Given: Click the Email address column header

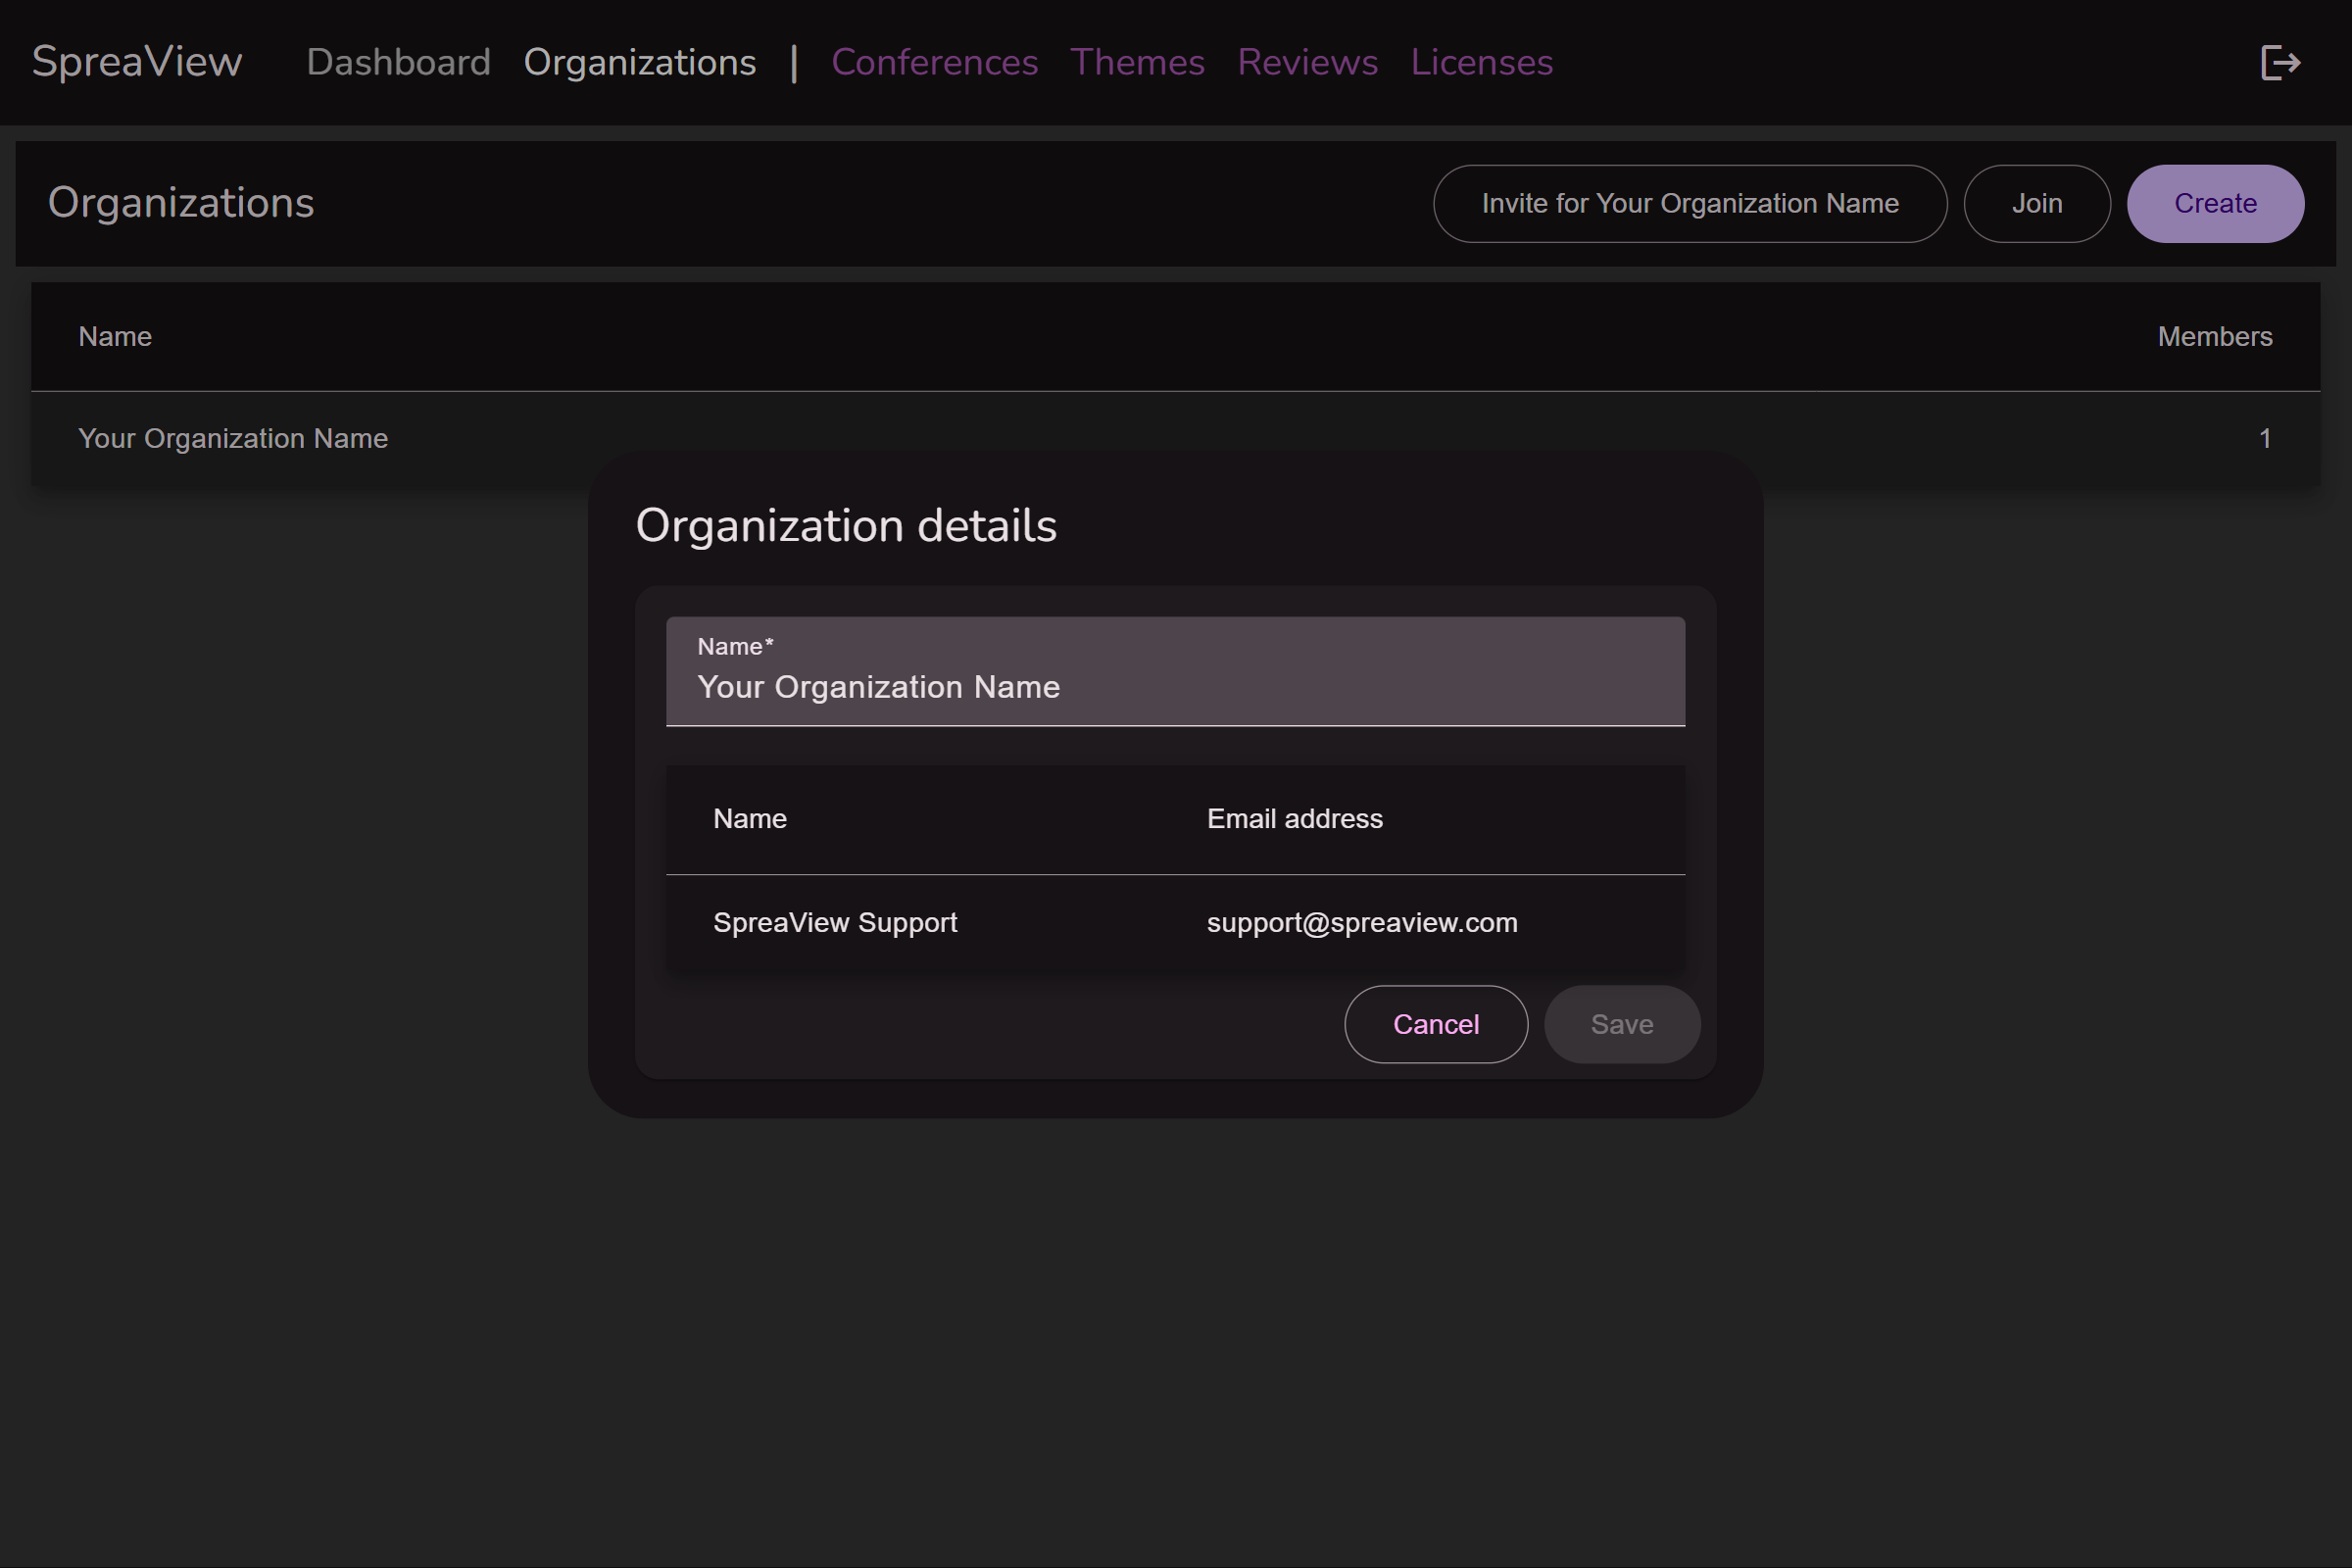Looking at the screenshot, I should point(1294,818).
